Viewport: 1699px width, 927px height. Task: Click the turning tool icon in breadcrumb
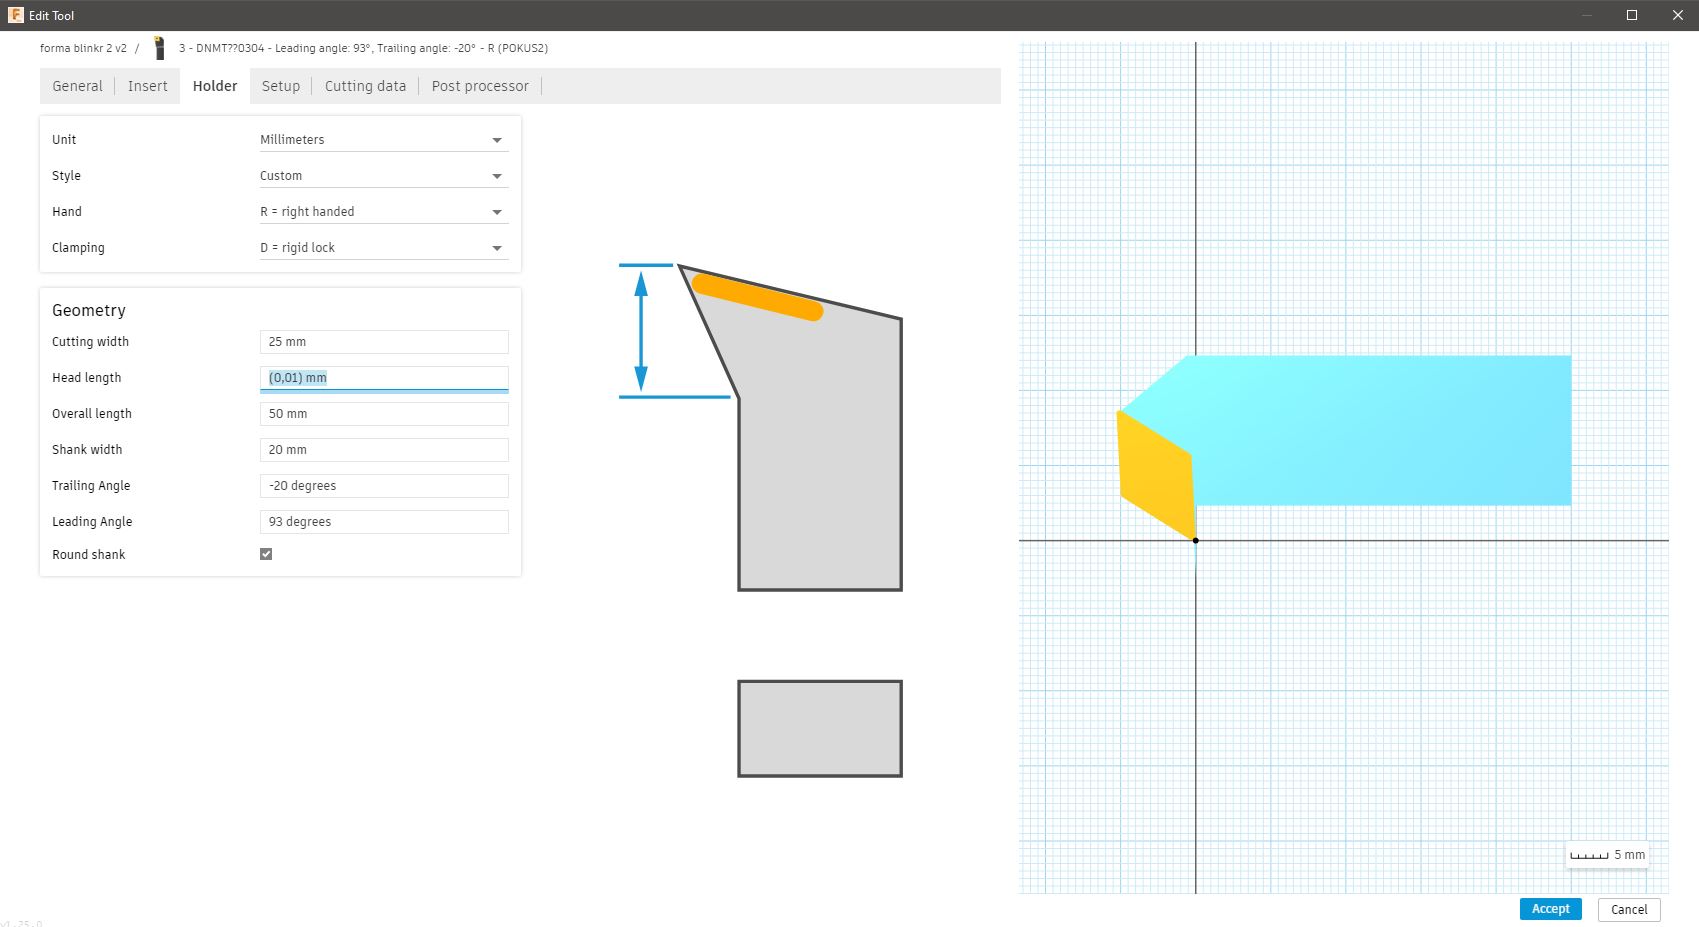(159, 48)
